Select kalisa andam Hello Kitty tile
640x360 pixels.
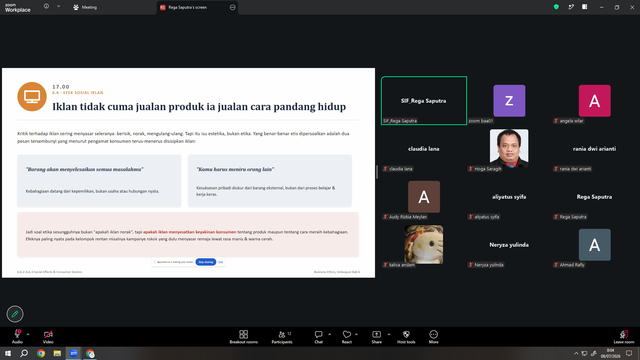coord(424,244)
